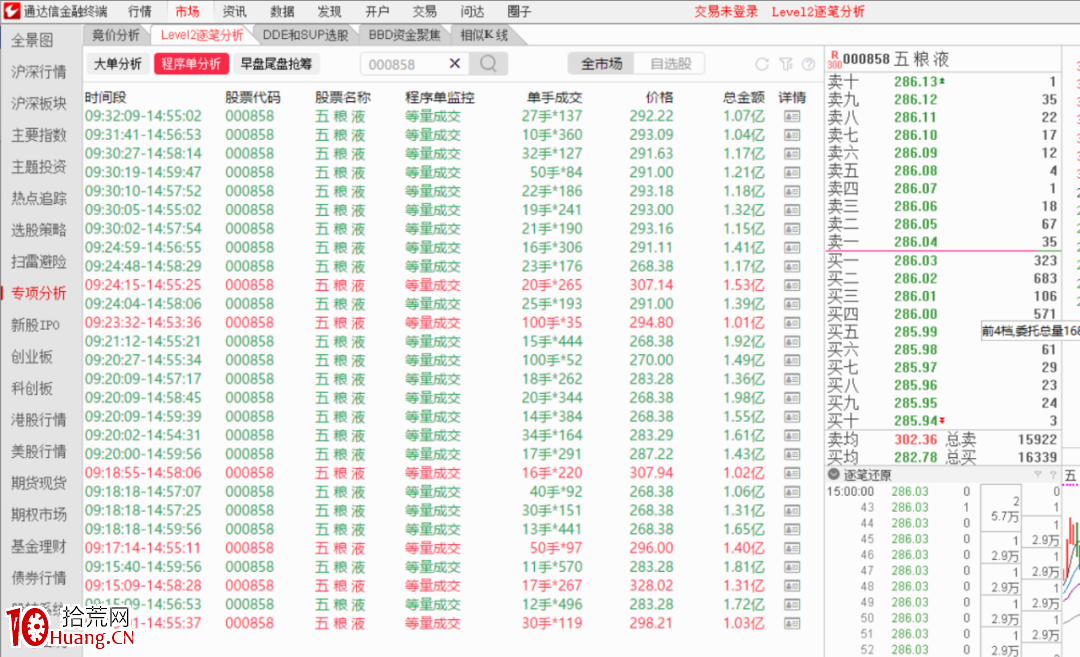
Task: Open the help question mark icon
Action: click(809, 64)
